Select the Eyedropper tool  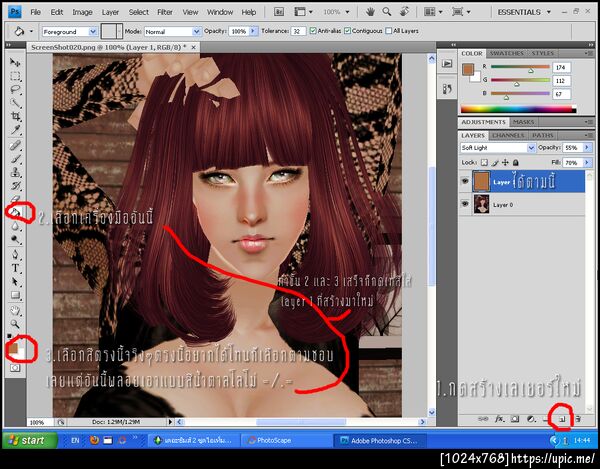(15, 130)
